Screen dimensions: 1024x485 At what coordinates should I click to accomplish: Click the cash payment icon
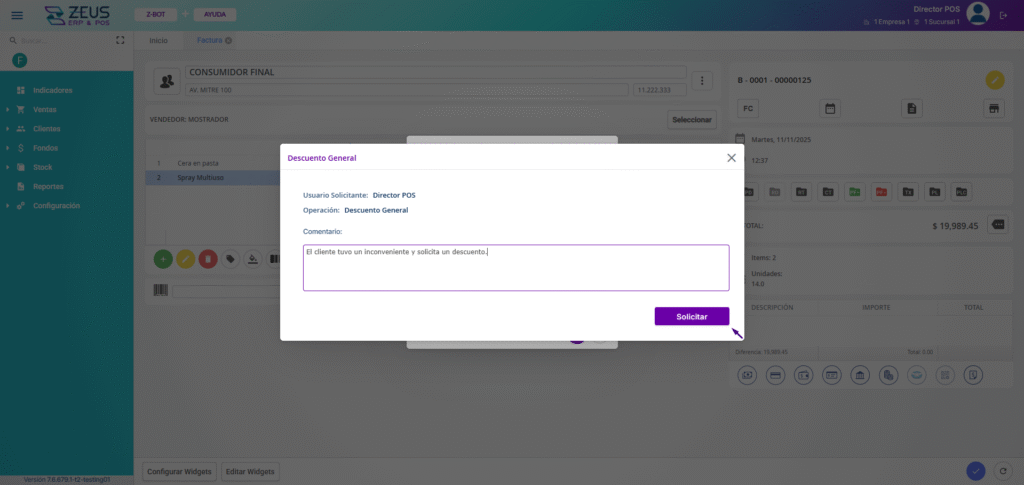pyautogui.click(x=746, y=375)
